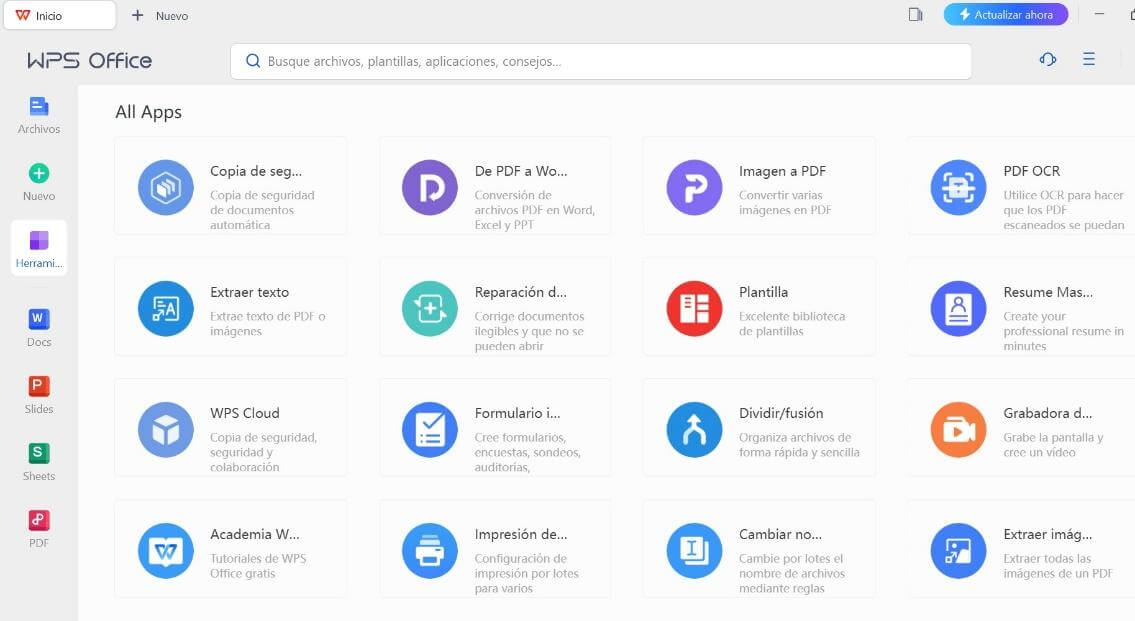Open the Academia WPS icon
This screenshot has width=1135, height=621.
(166, 551)
